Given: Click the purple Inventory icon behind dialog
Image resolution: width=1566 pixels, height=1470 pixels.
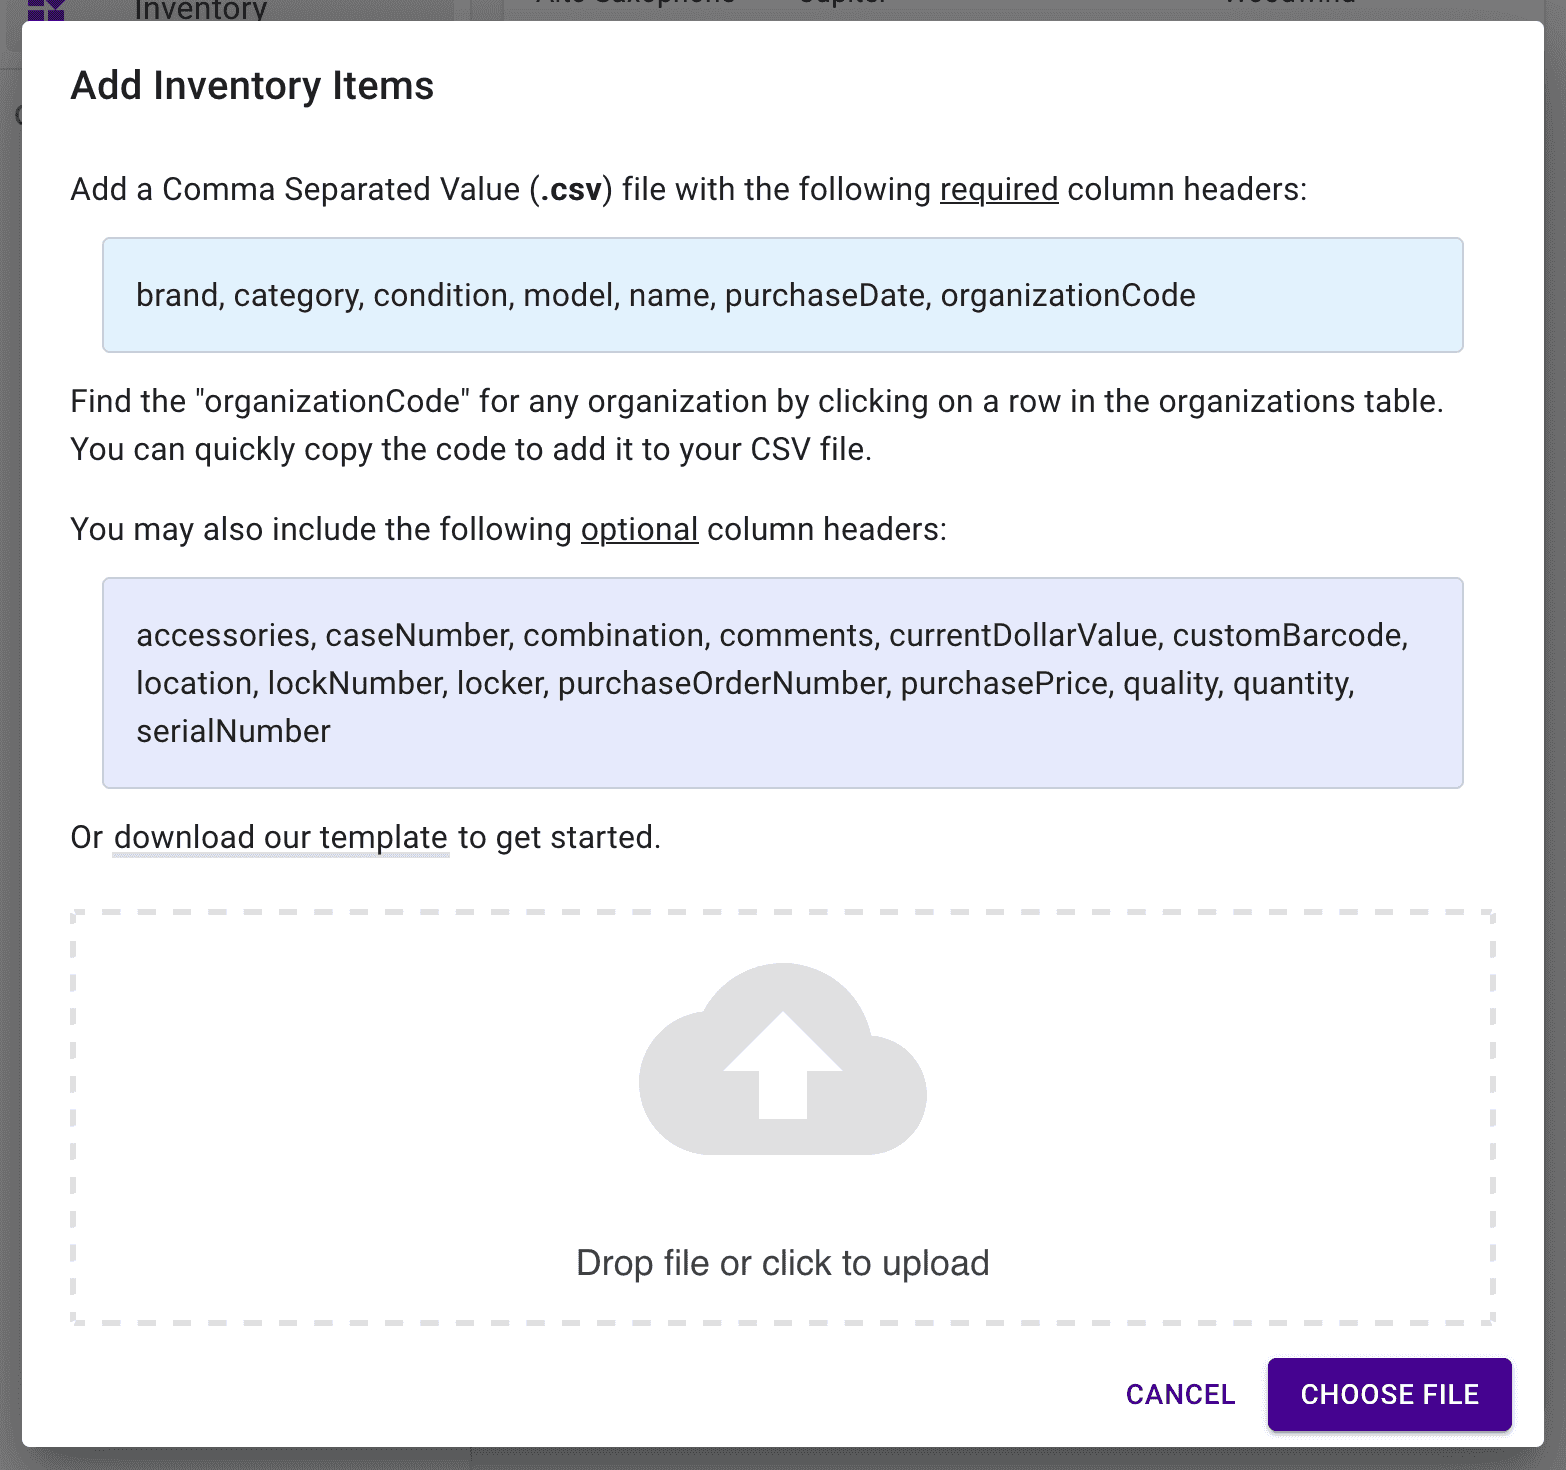Looking at the screenshot, I should pyautogui.click(x=46, y=11).
